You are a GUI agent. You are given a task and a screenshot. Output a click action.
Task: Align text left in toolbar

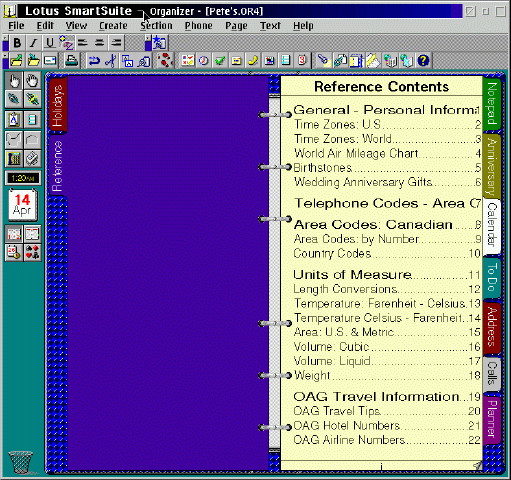[x=82, y=43]
